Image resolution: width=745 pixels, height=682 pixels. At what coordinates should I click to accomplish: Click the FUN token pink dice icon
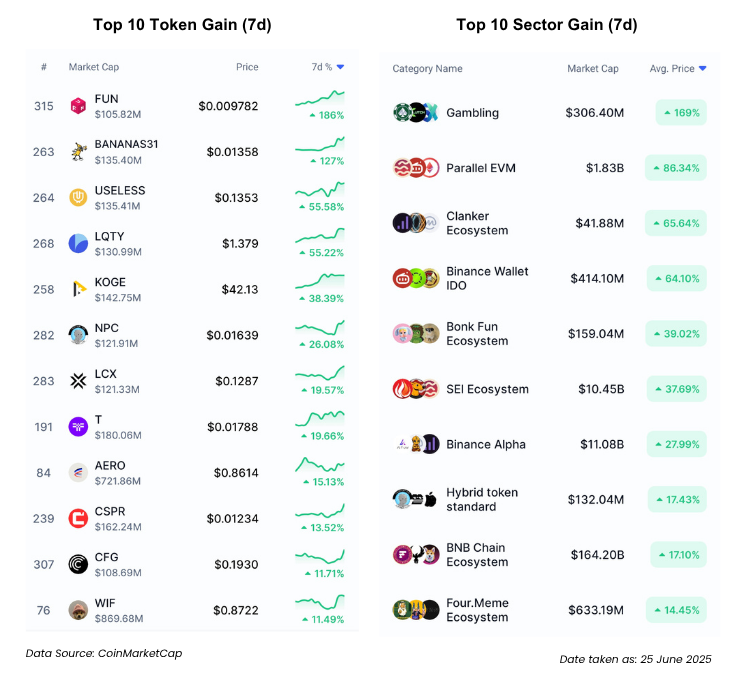pos(78,106)
